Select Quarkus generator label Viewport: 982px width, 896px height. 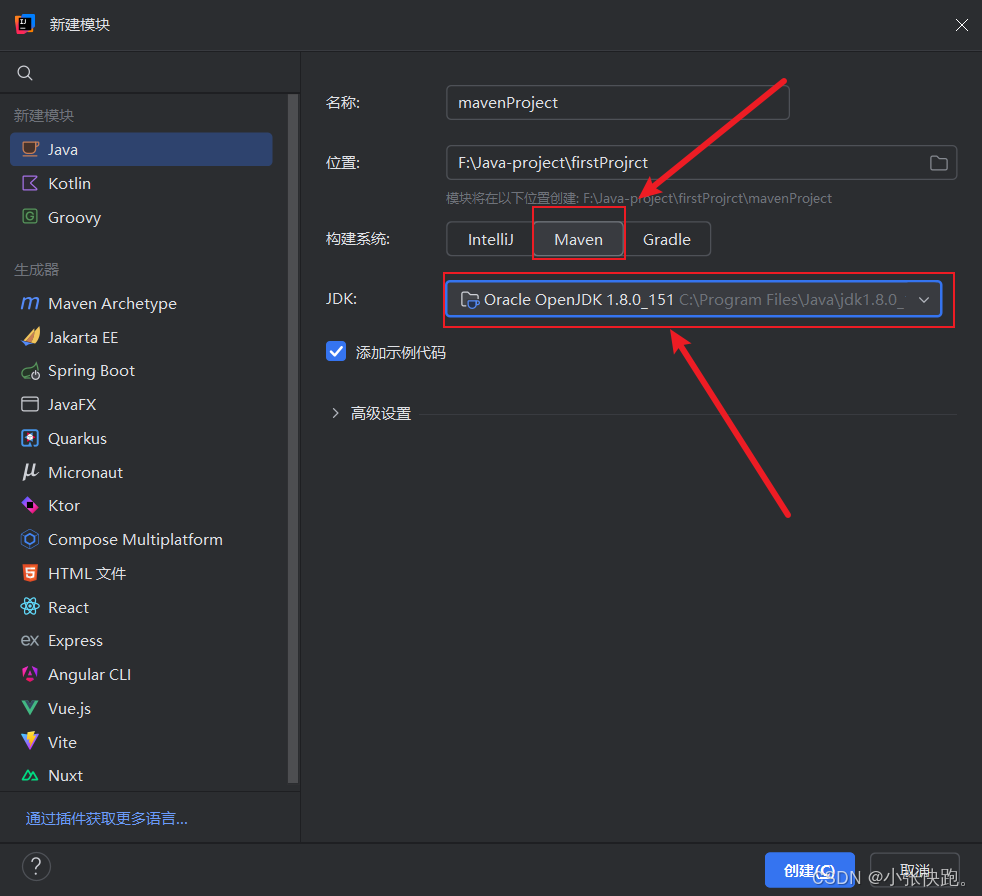(77, 438)
